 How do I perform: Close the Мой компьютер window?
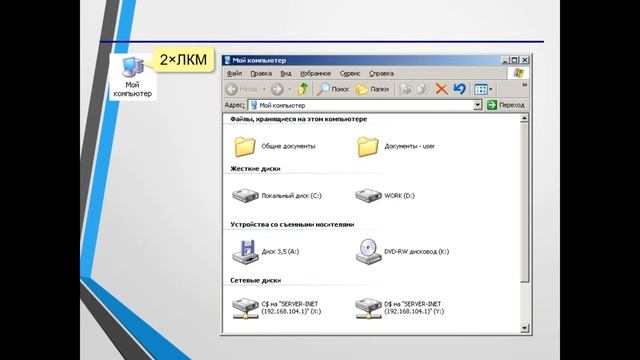point(525,60)
